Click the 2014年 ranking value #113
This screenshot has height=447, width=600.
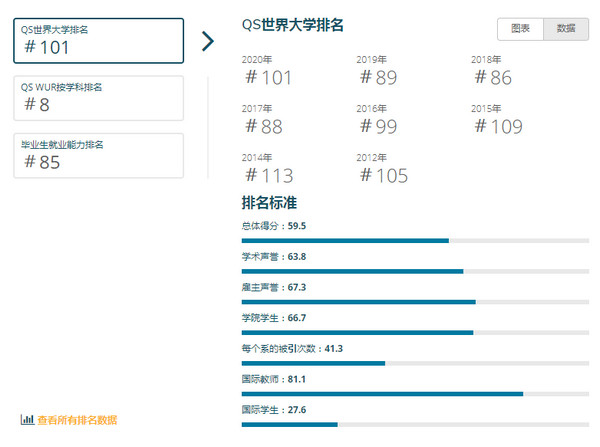269,176
